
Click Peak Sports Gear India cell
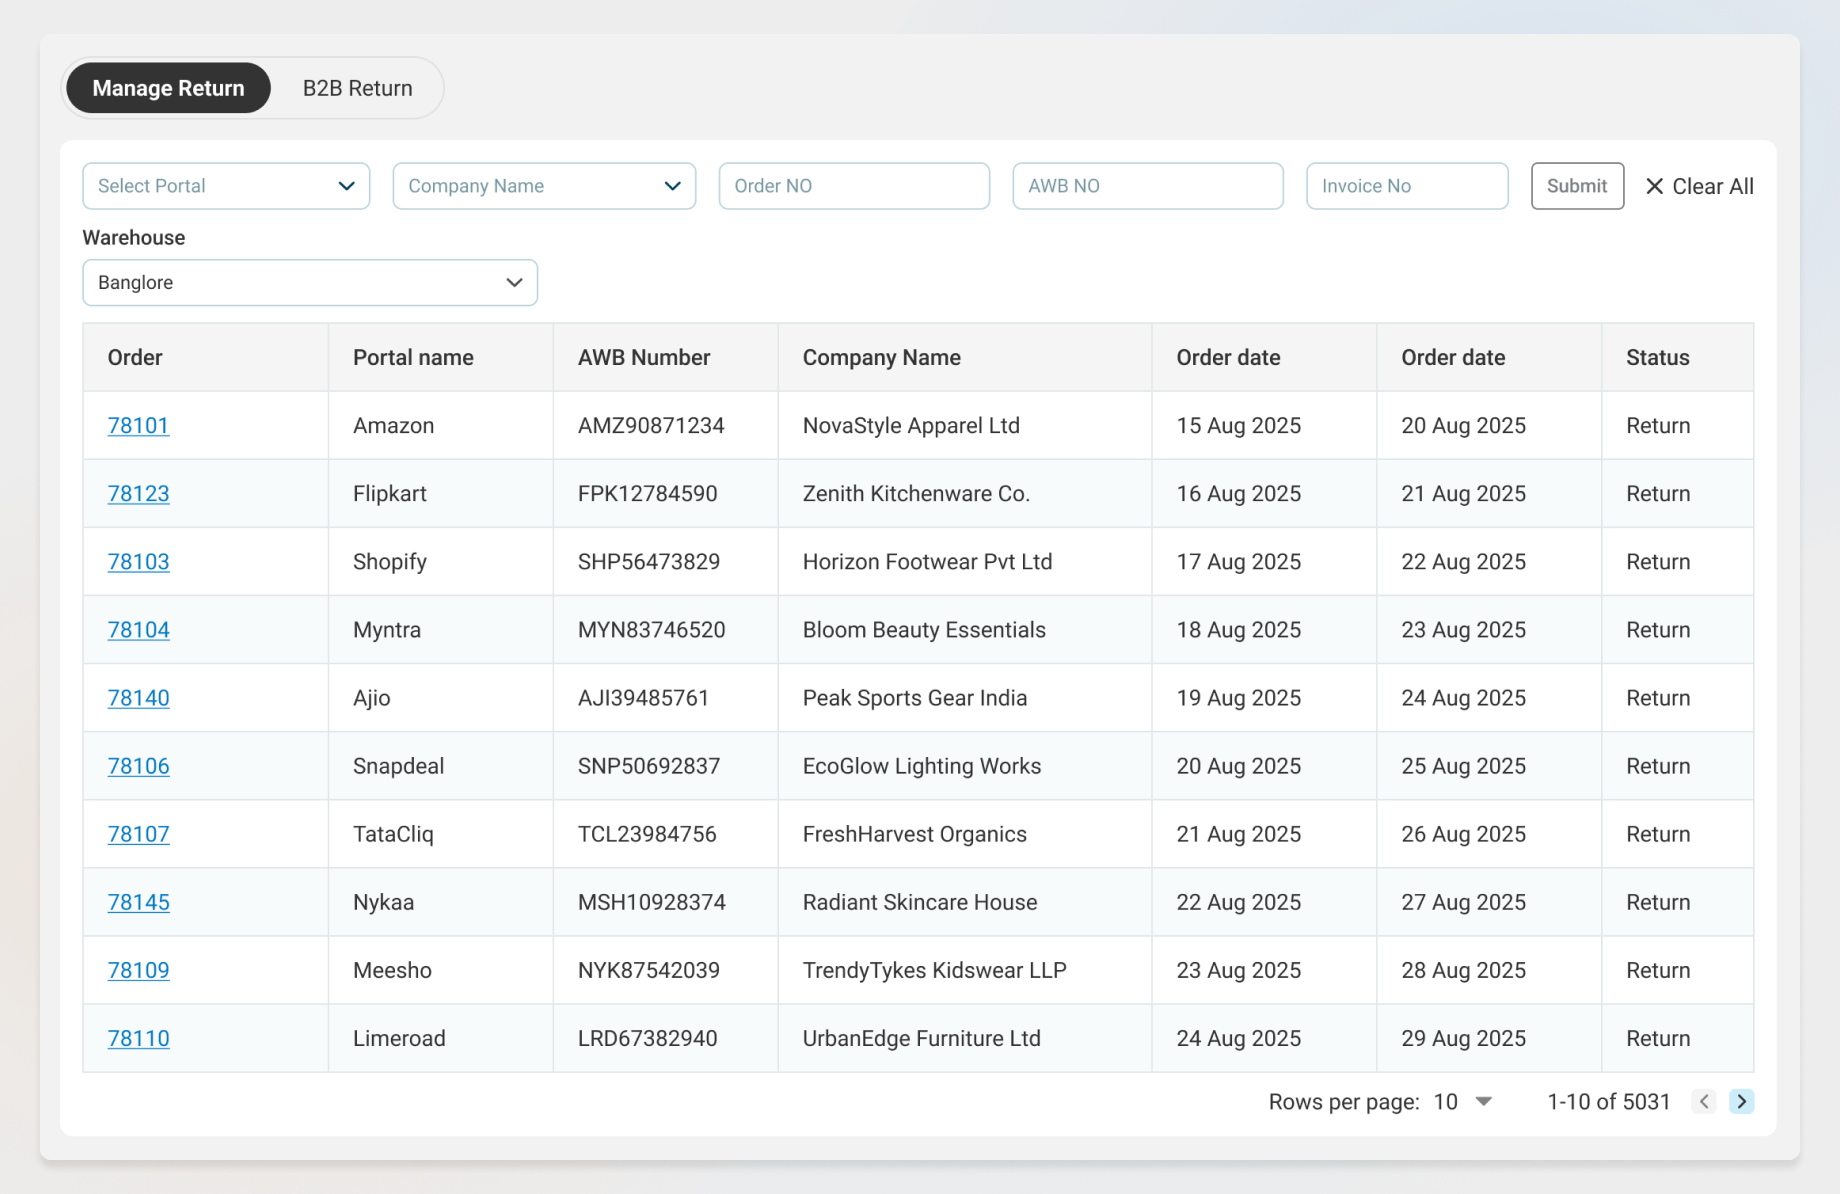coord(965,698)
